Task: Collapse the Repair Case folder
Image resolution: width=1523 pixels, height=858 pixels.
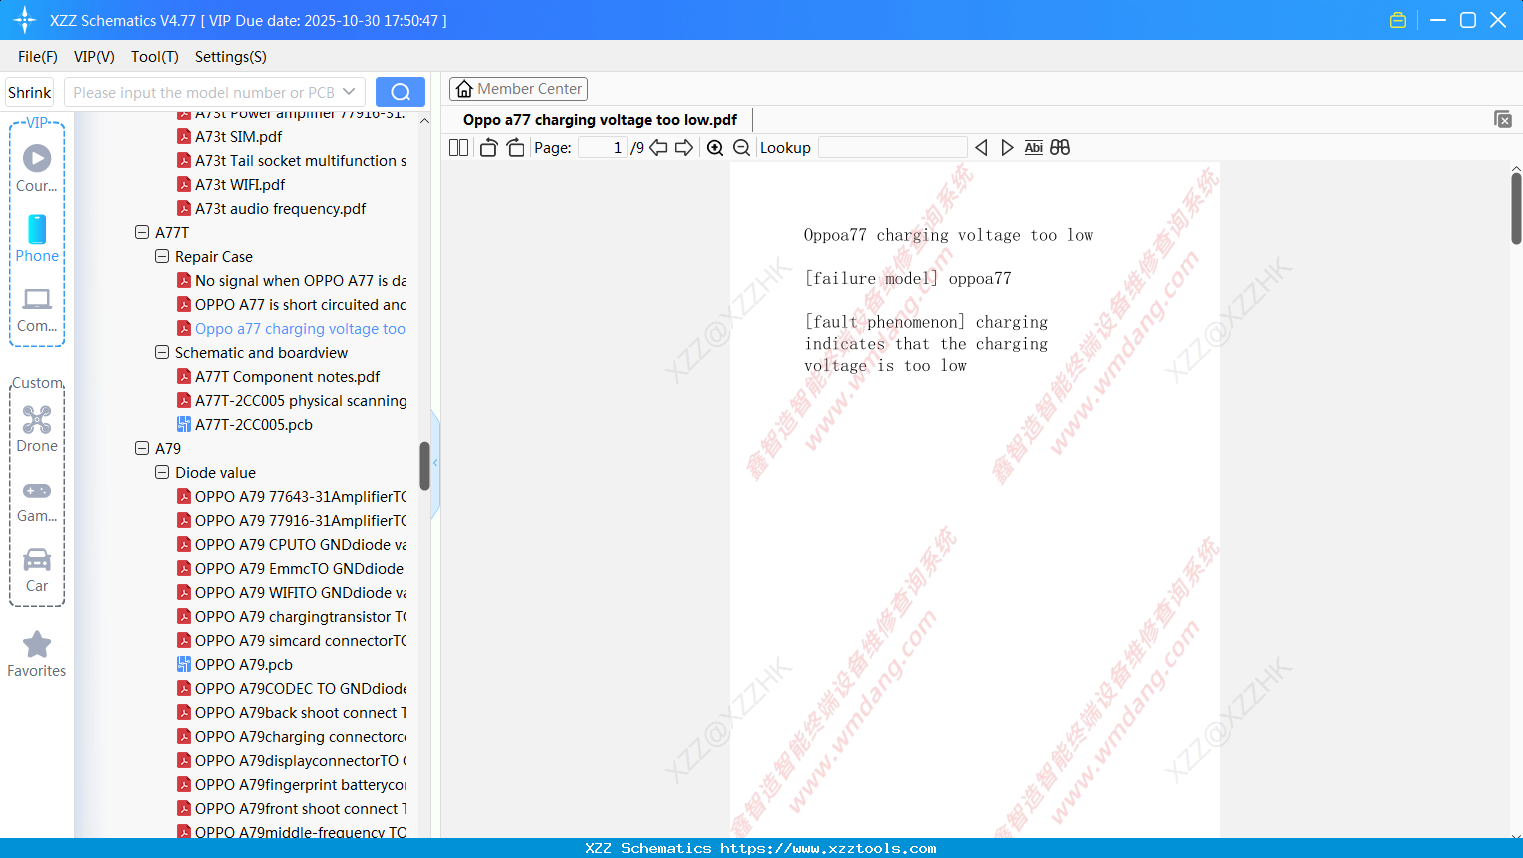Action: click(162, 256)
